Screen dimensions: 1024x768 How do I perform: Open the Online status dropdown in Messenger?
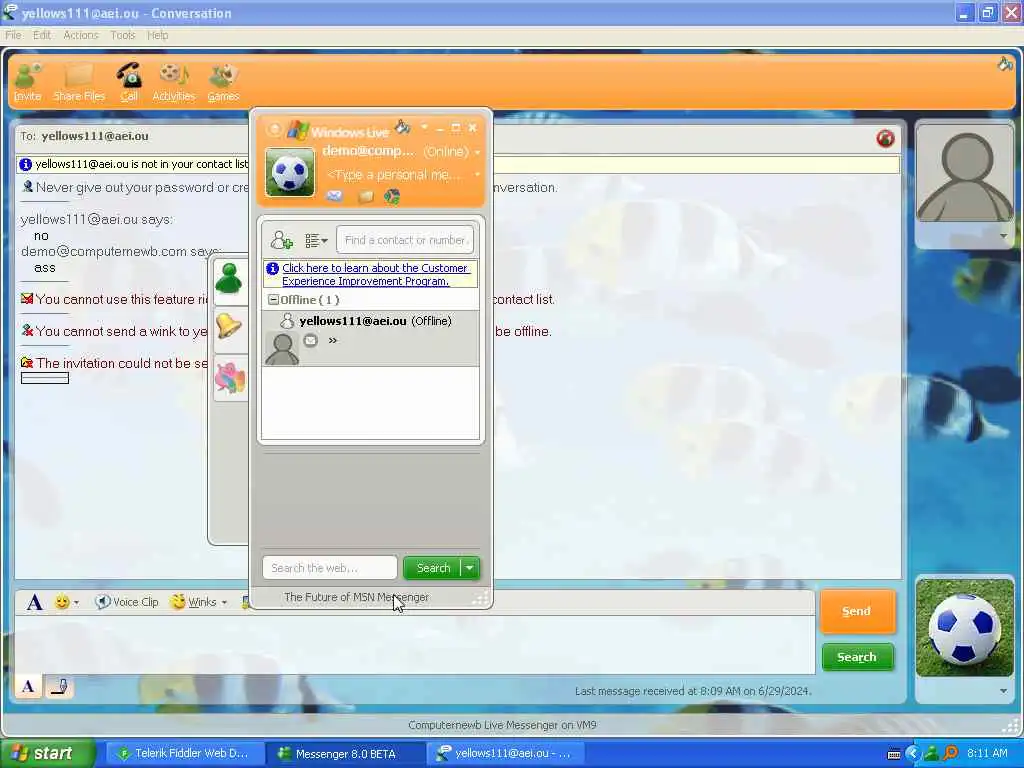(x=477, y=152)
